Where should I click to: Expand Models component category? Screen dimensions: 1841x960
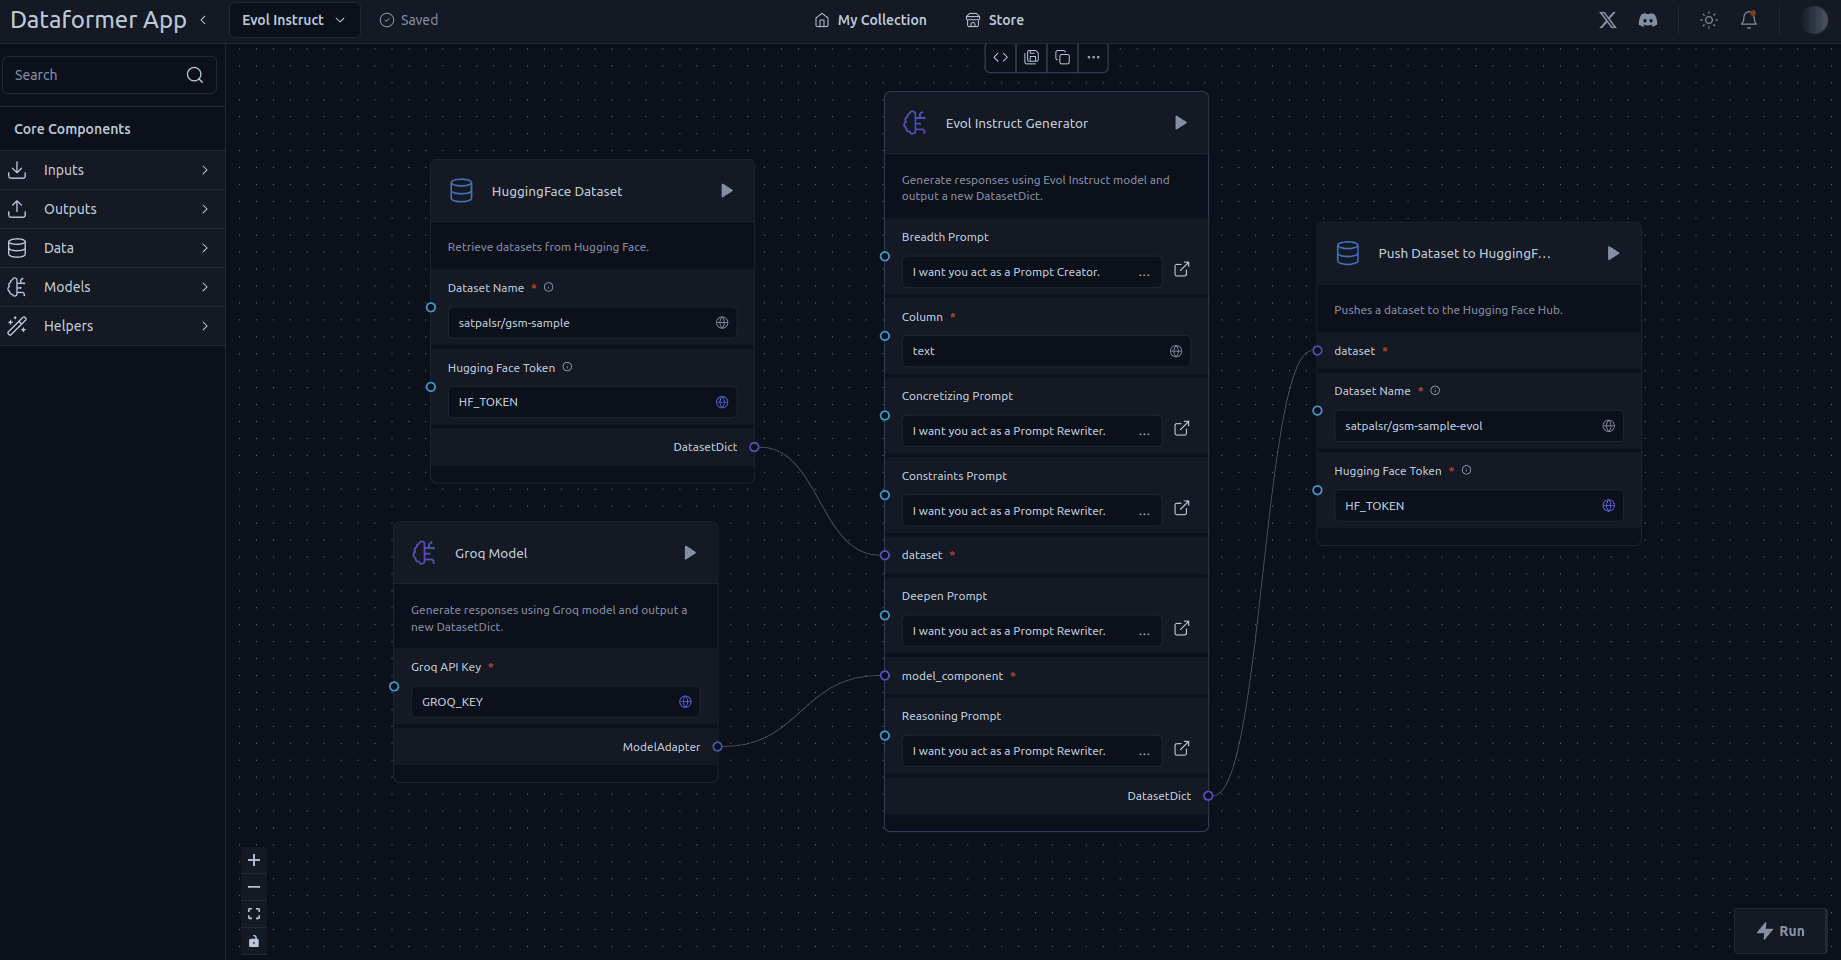[x=112, y=287]
